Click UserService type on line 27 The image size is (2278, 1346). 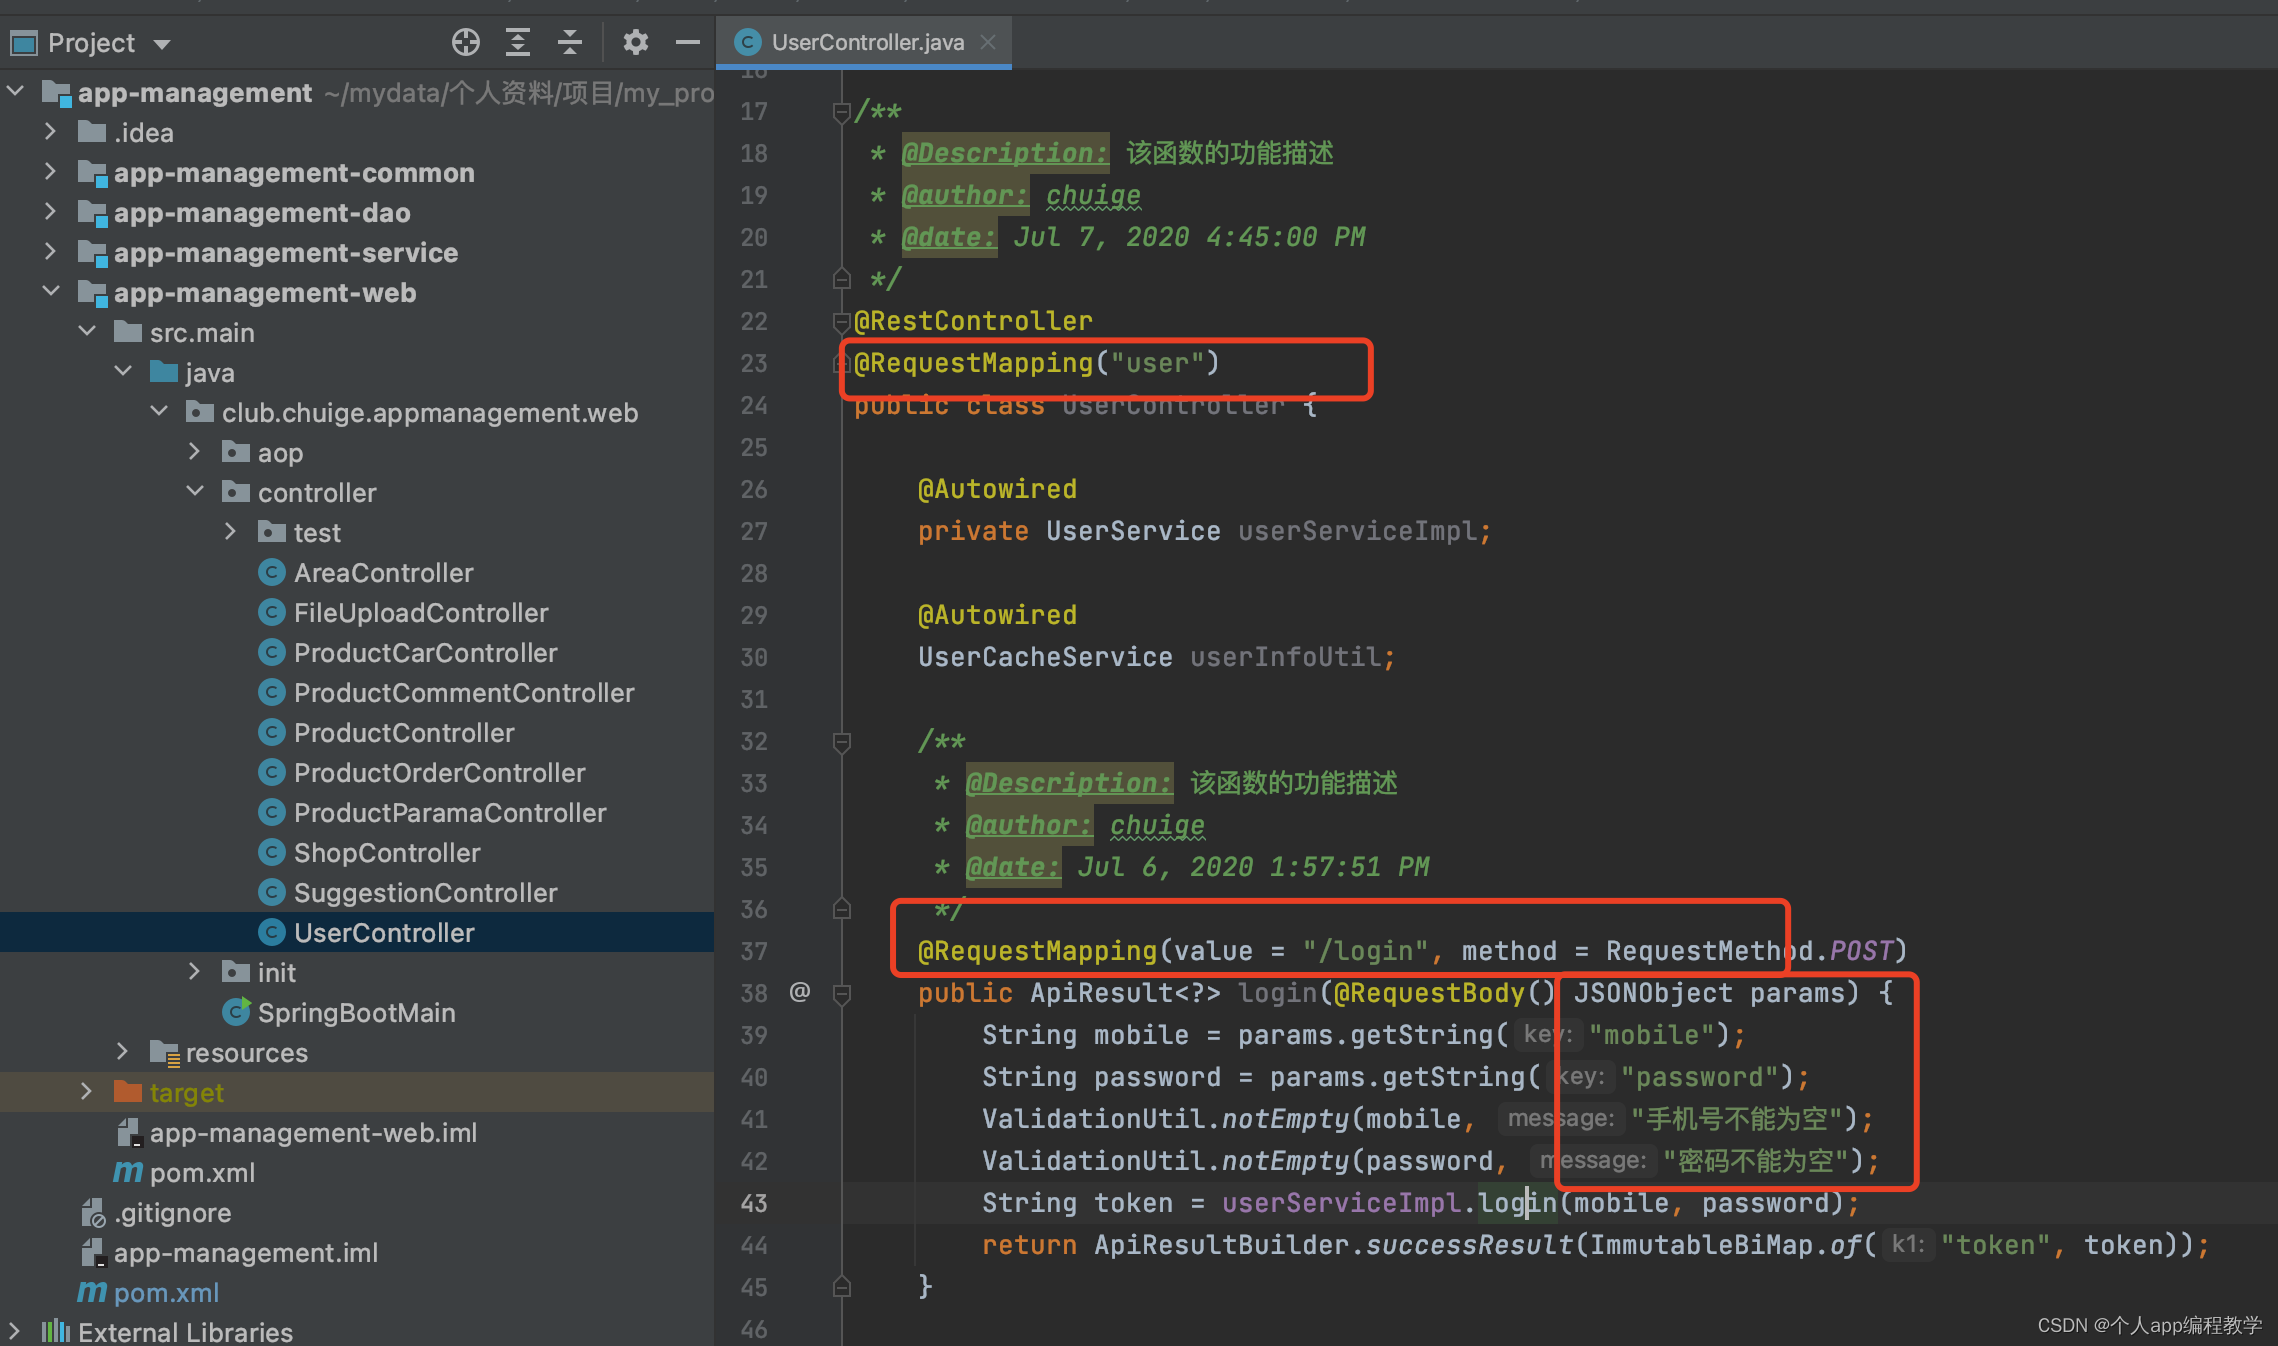(1133, 531)
